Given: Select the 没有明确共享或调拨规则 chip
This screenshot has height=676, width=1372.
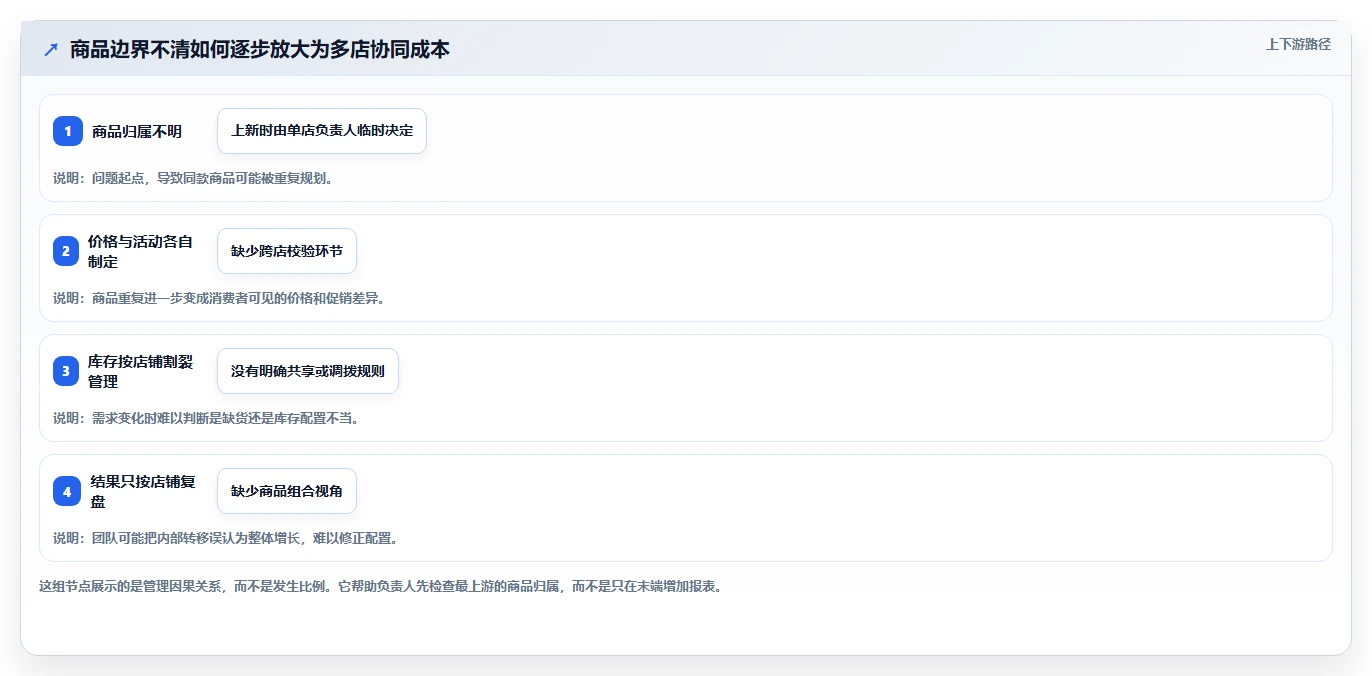Looking at the screenshot, I should [x=308, y=371].
